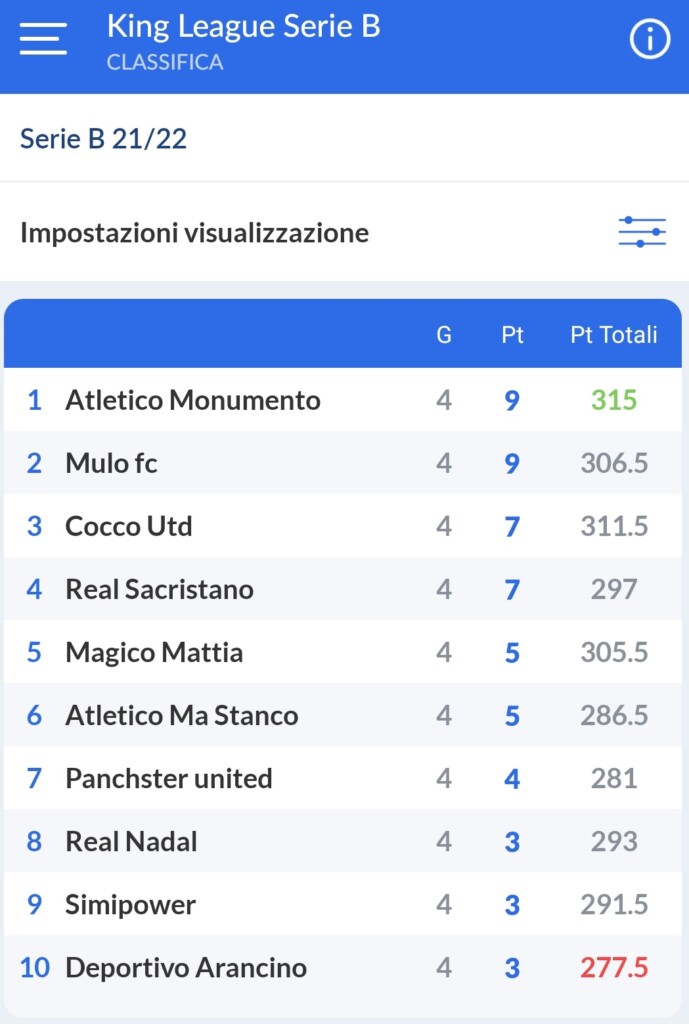Screen dimensions: 689x1024
Task: Sort standings by the Pt column header
Action: tap(512, 335)
